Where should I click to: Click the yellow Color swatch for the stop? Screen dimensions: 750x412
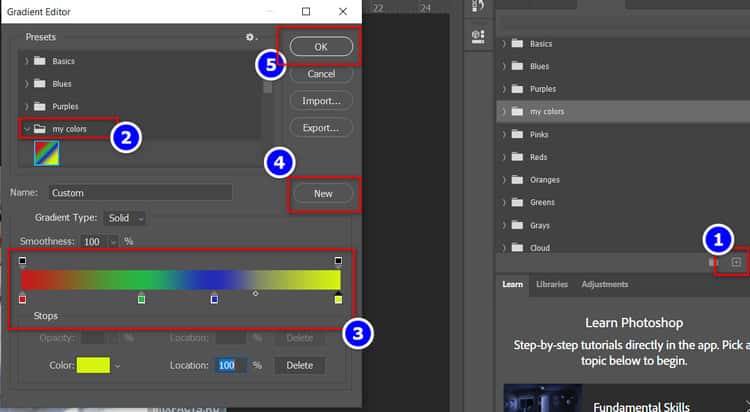(x=93, y=366)
